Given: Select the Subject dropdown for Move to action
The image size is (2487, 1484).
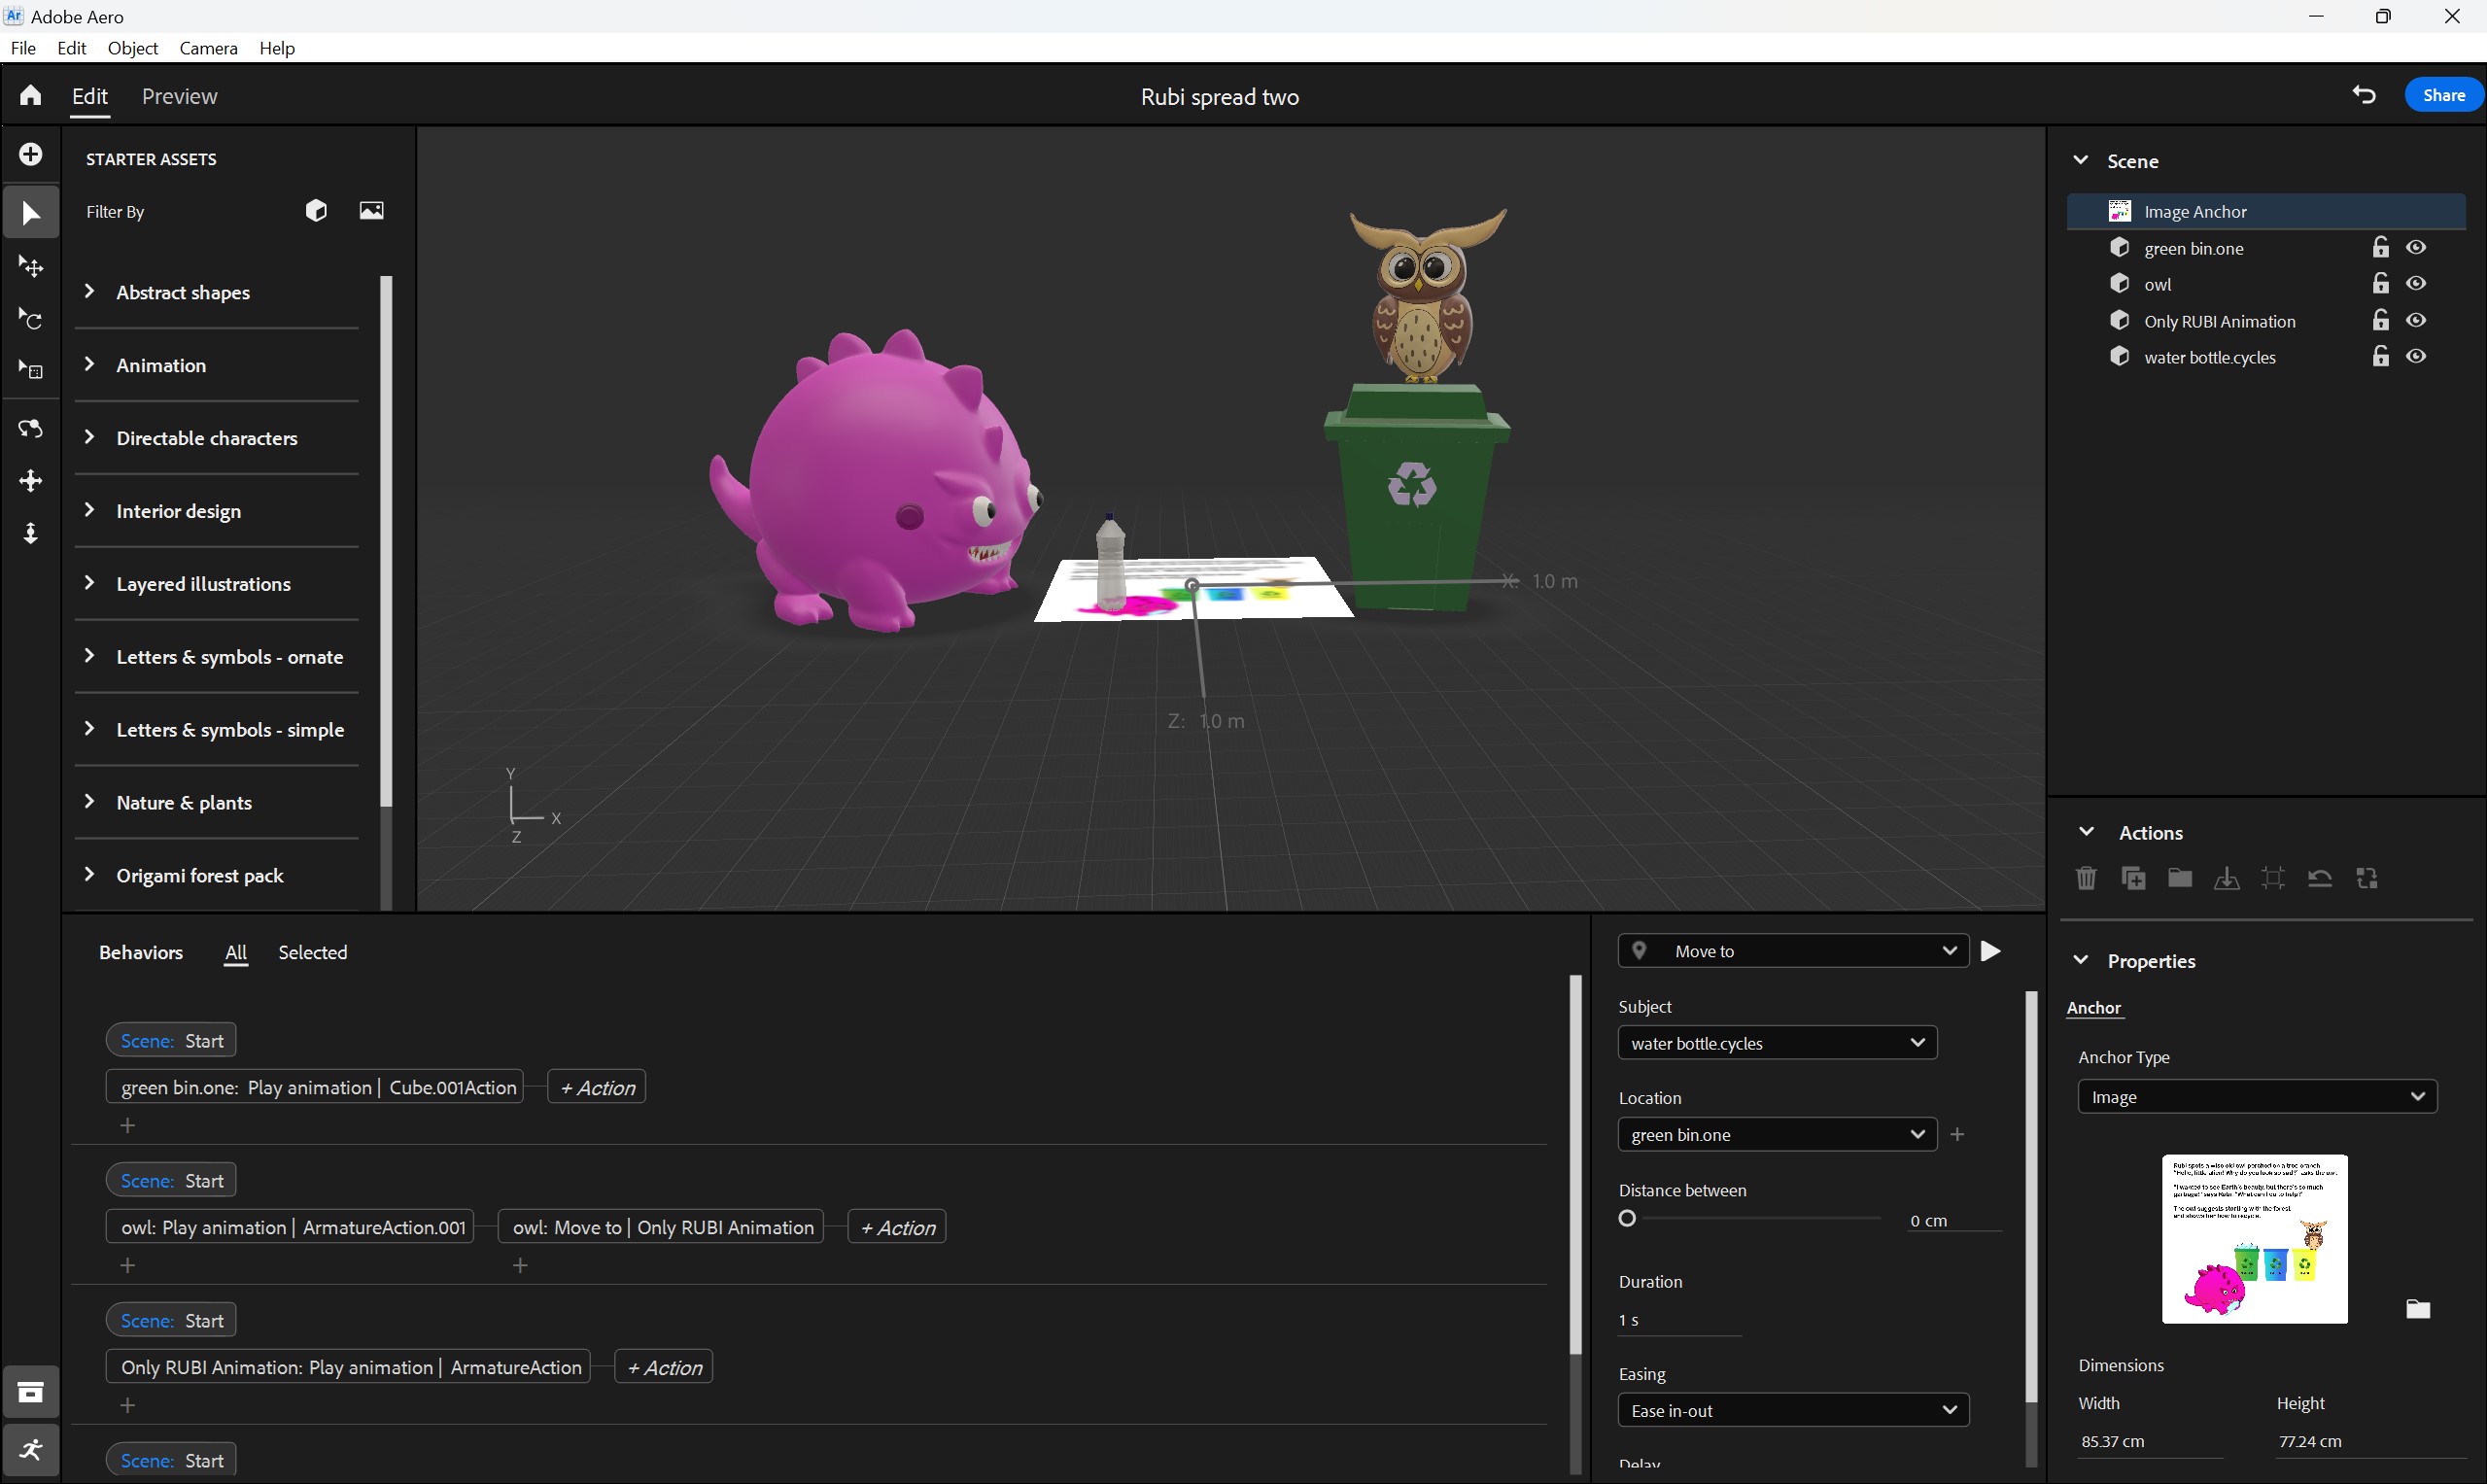Looking at the screenshot, I should coord(1774,1043).
